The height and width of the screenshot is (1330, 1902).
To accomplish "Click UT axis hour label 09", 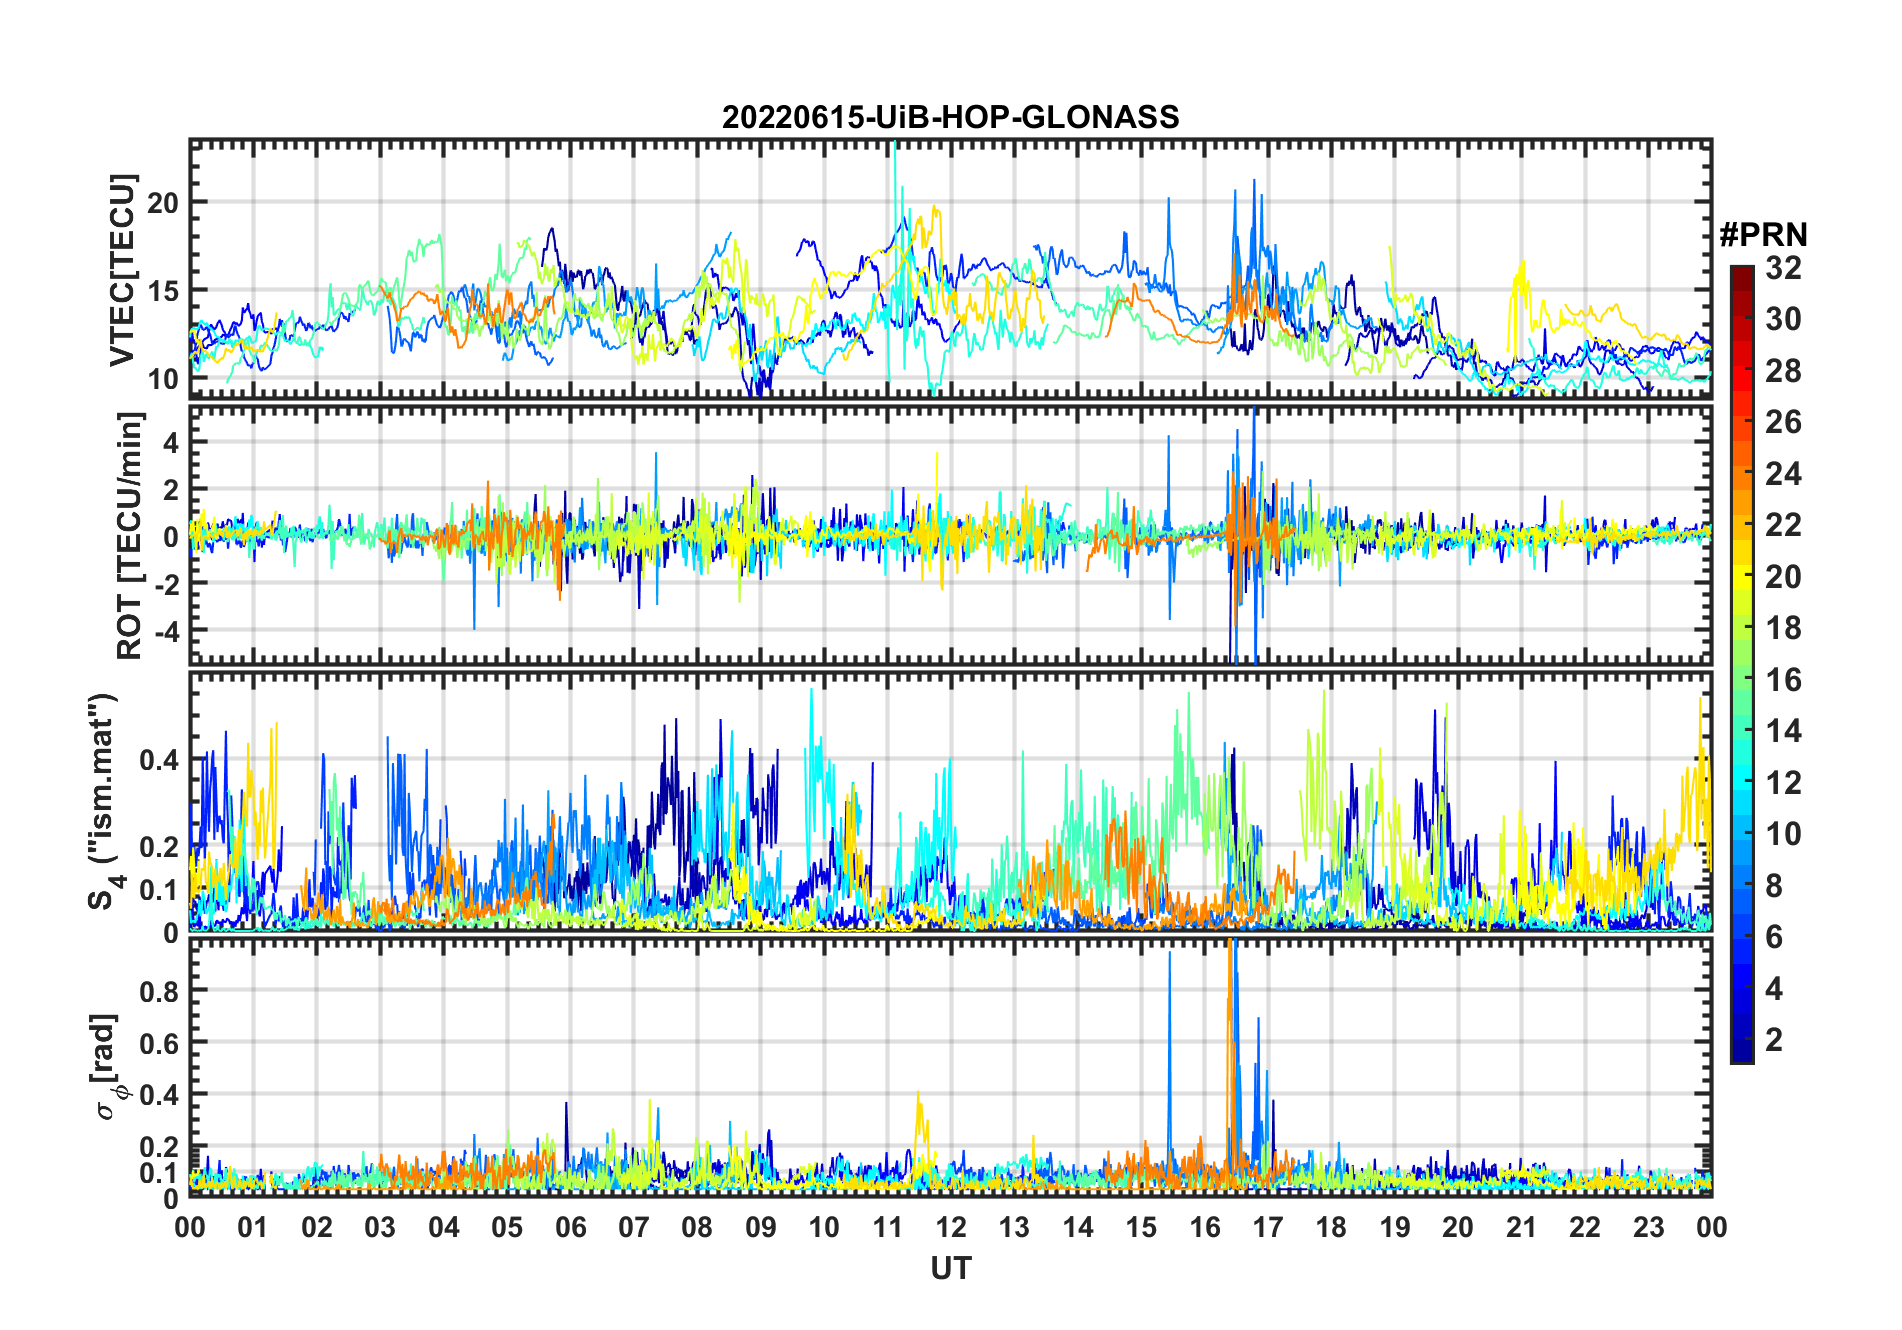I will pyautogui.click(x=761, y=1228).
